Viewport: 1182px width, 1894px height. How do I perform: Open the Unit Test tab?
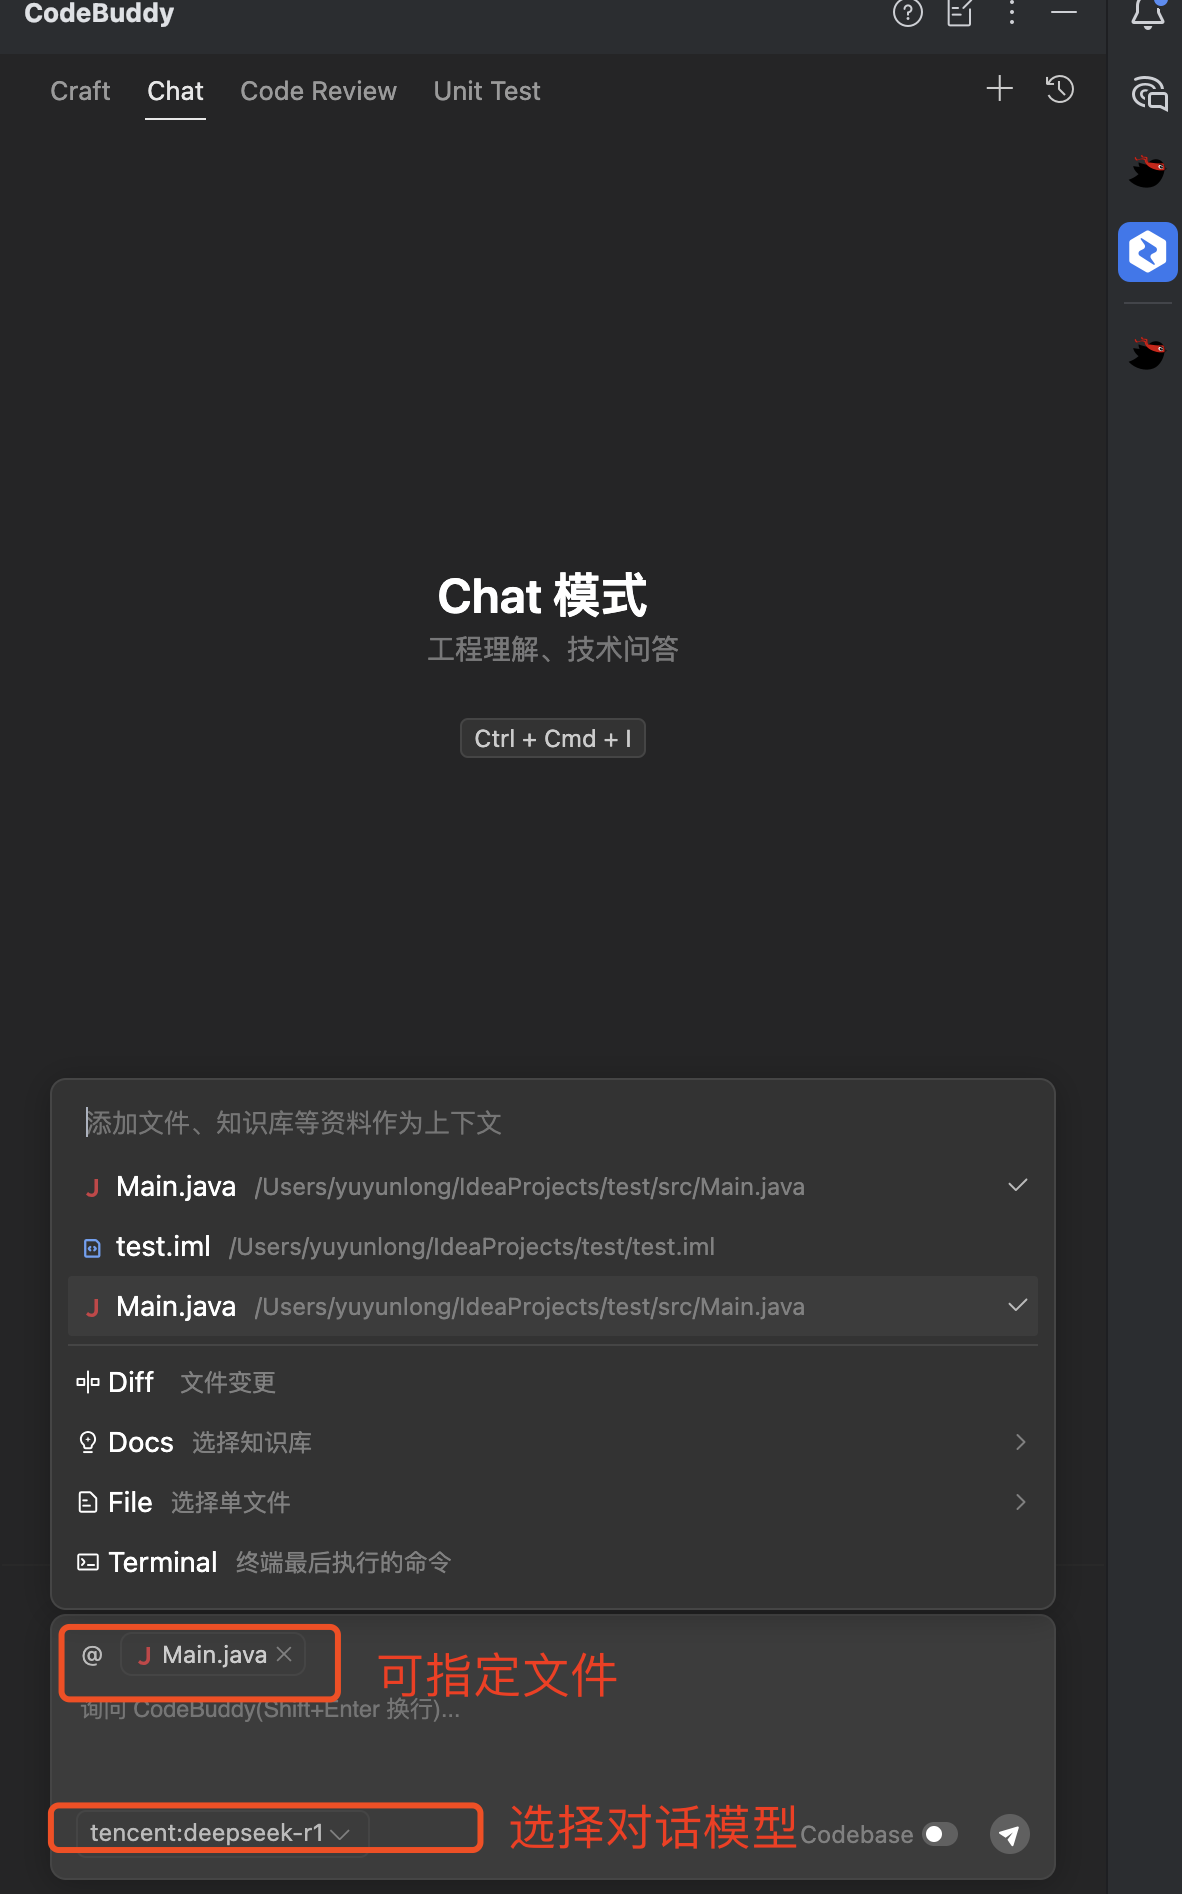[487, 91]
